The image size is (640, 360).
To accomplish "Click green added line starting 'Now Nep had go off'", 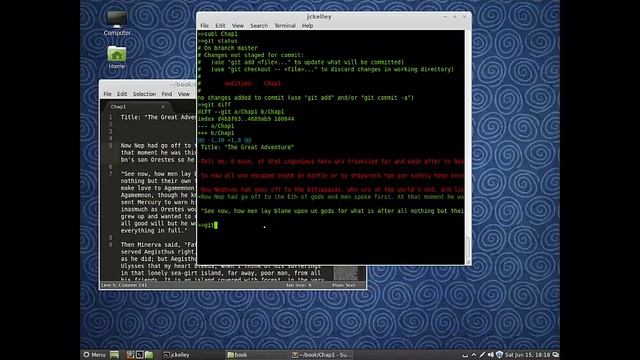I will [x=331, y=197].
